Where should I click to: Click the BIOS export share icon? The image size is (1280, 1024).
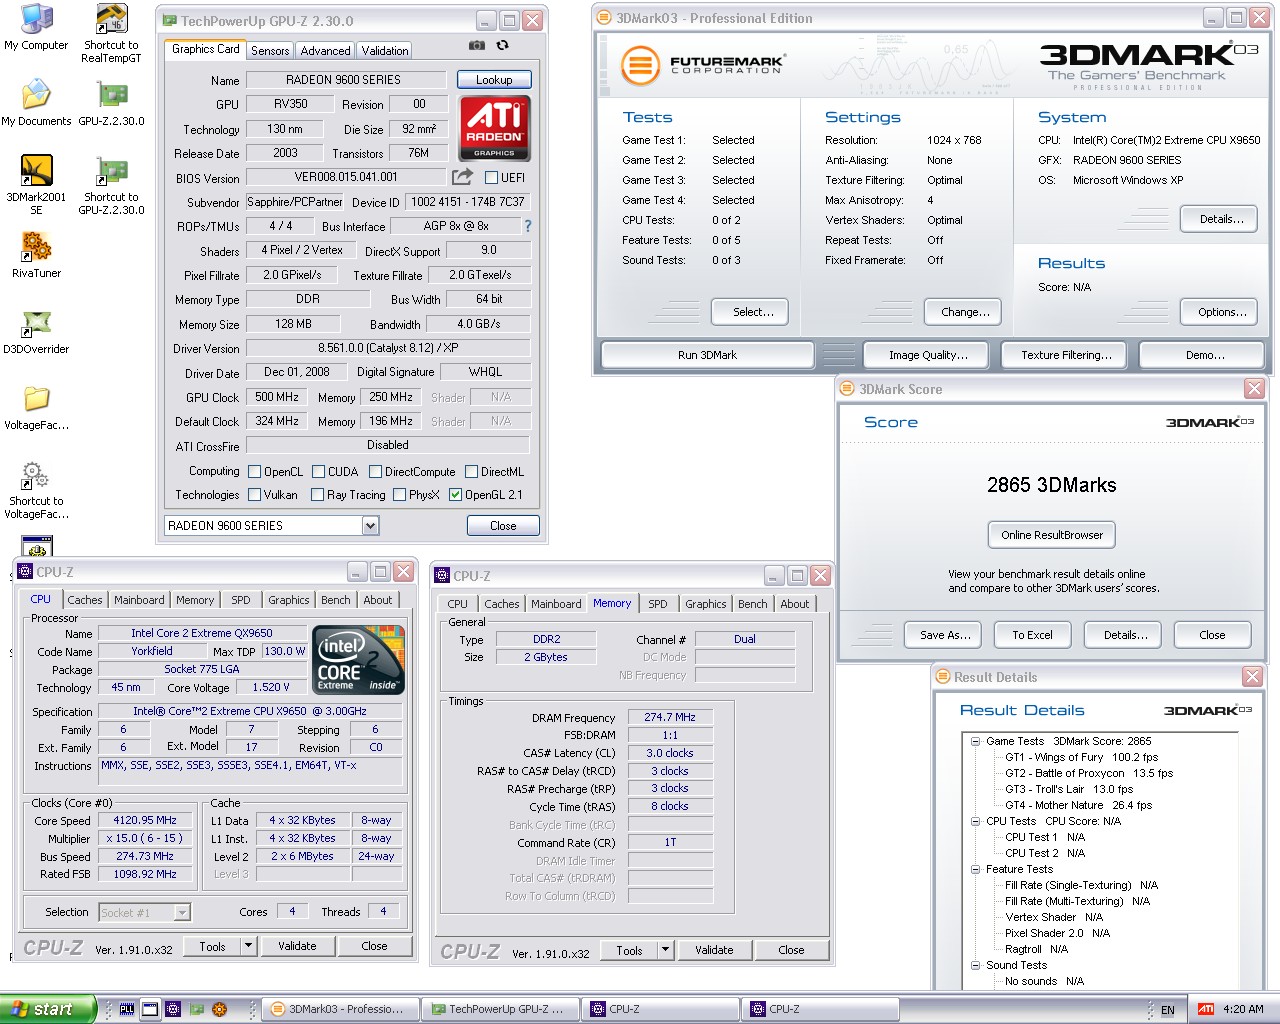(x=462, y=177)
